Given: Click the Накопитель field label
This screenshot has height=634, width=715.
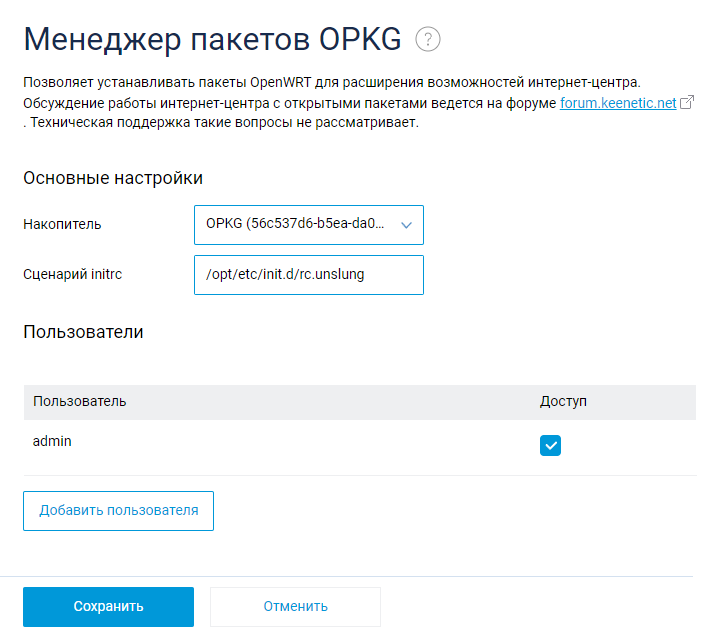Looking at the screenshot, I should point(62,225).
